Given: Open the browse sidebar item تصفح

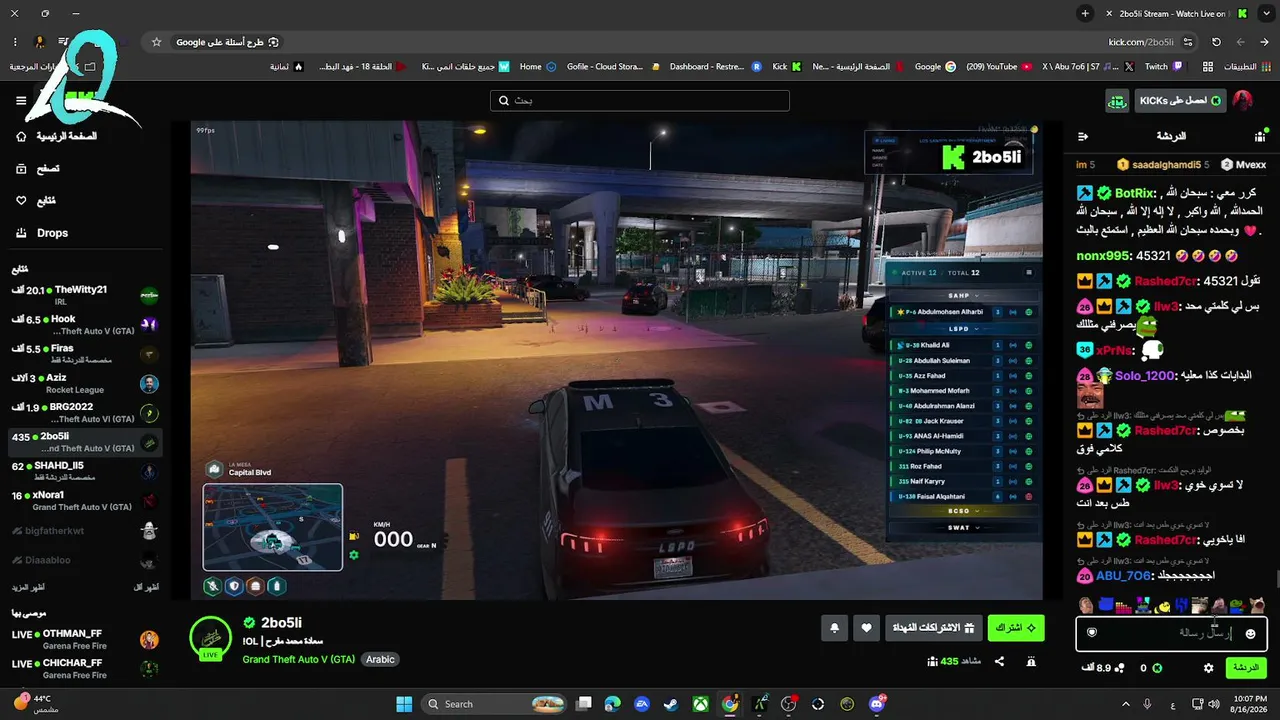Looking at the screenshot, I should coord(36,169).
